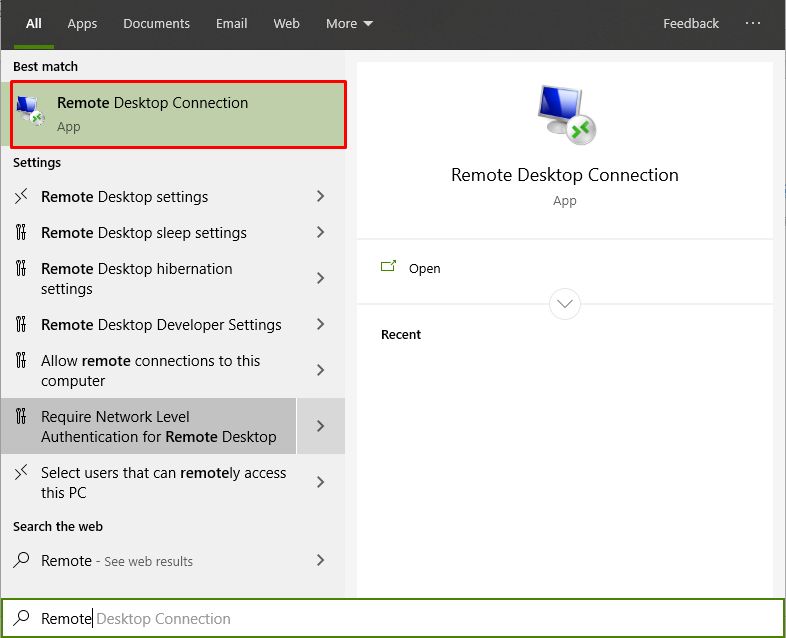This screenshot has width=786, height=638.
Task: Click the Open icon in the preview pane
Action: coord(388,266)
